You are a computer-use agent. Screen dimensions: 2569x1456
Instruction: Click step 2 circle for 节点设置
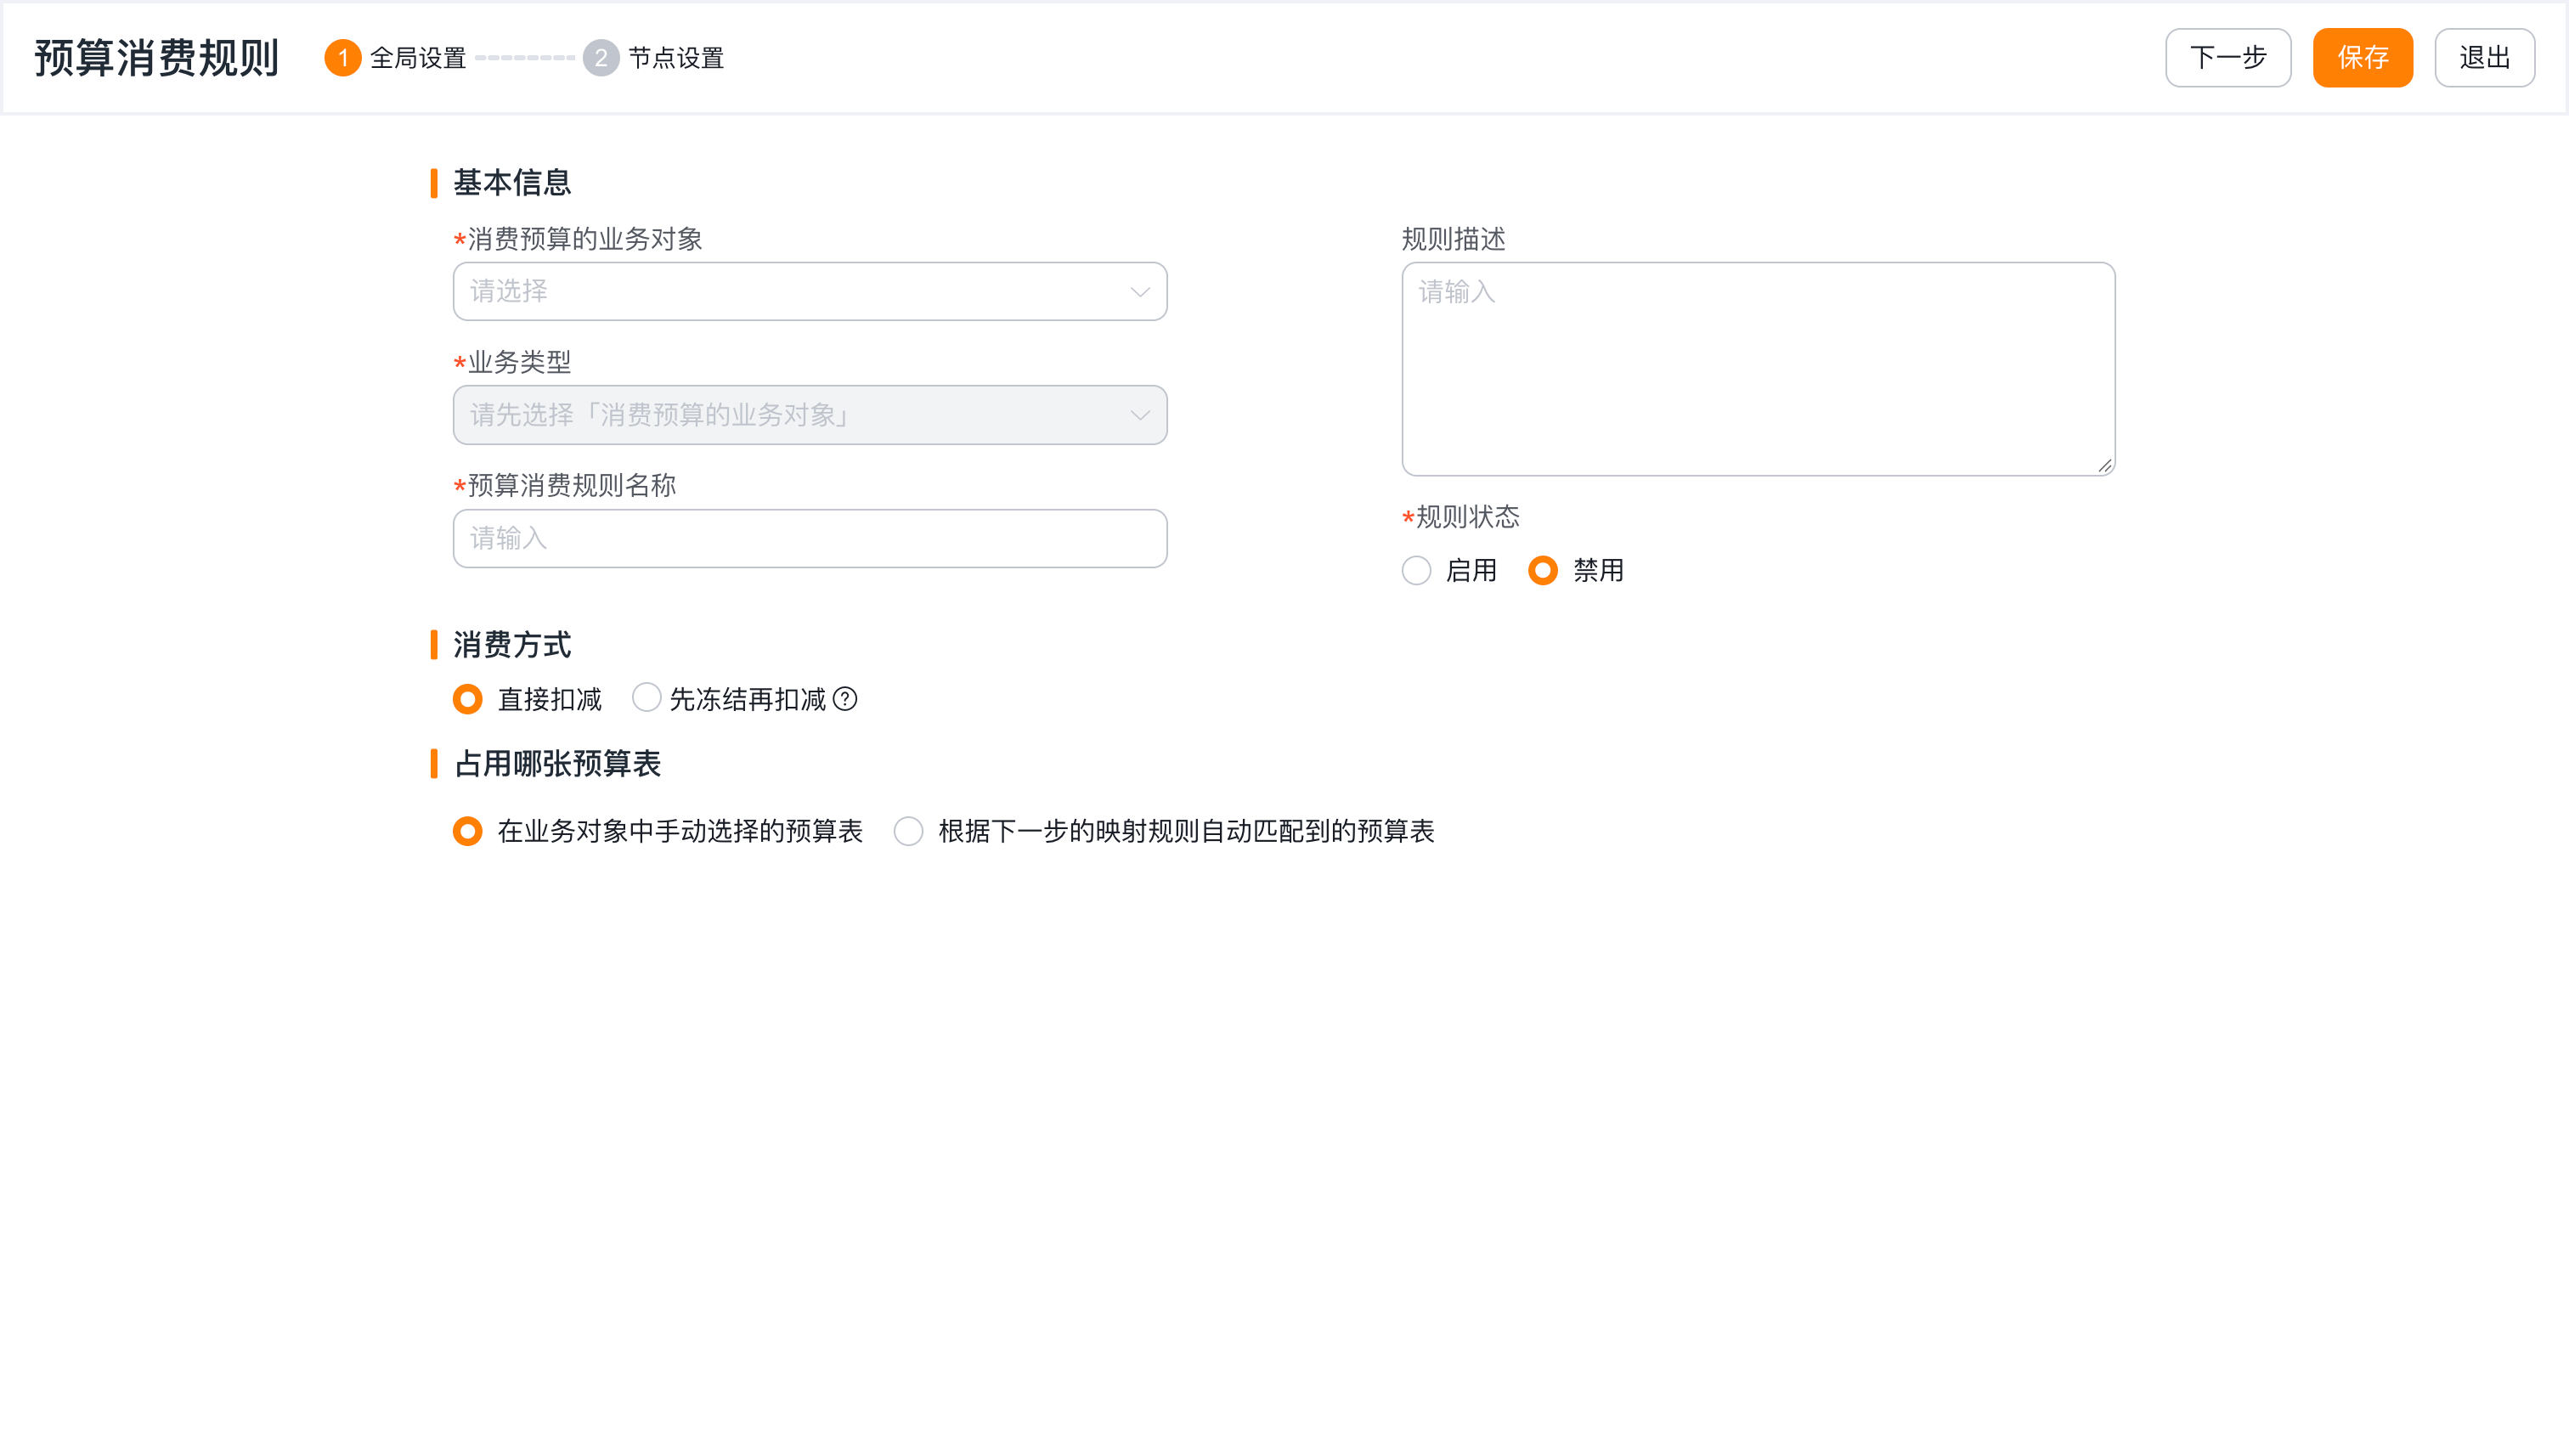(600, 58)
